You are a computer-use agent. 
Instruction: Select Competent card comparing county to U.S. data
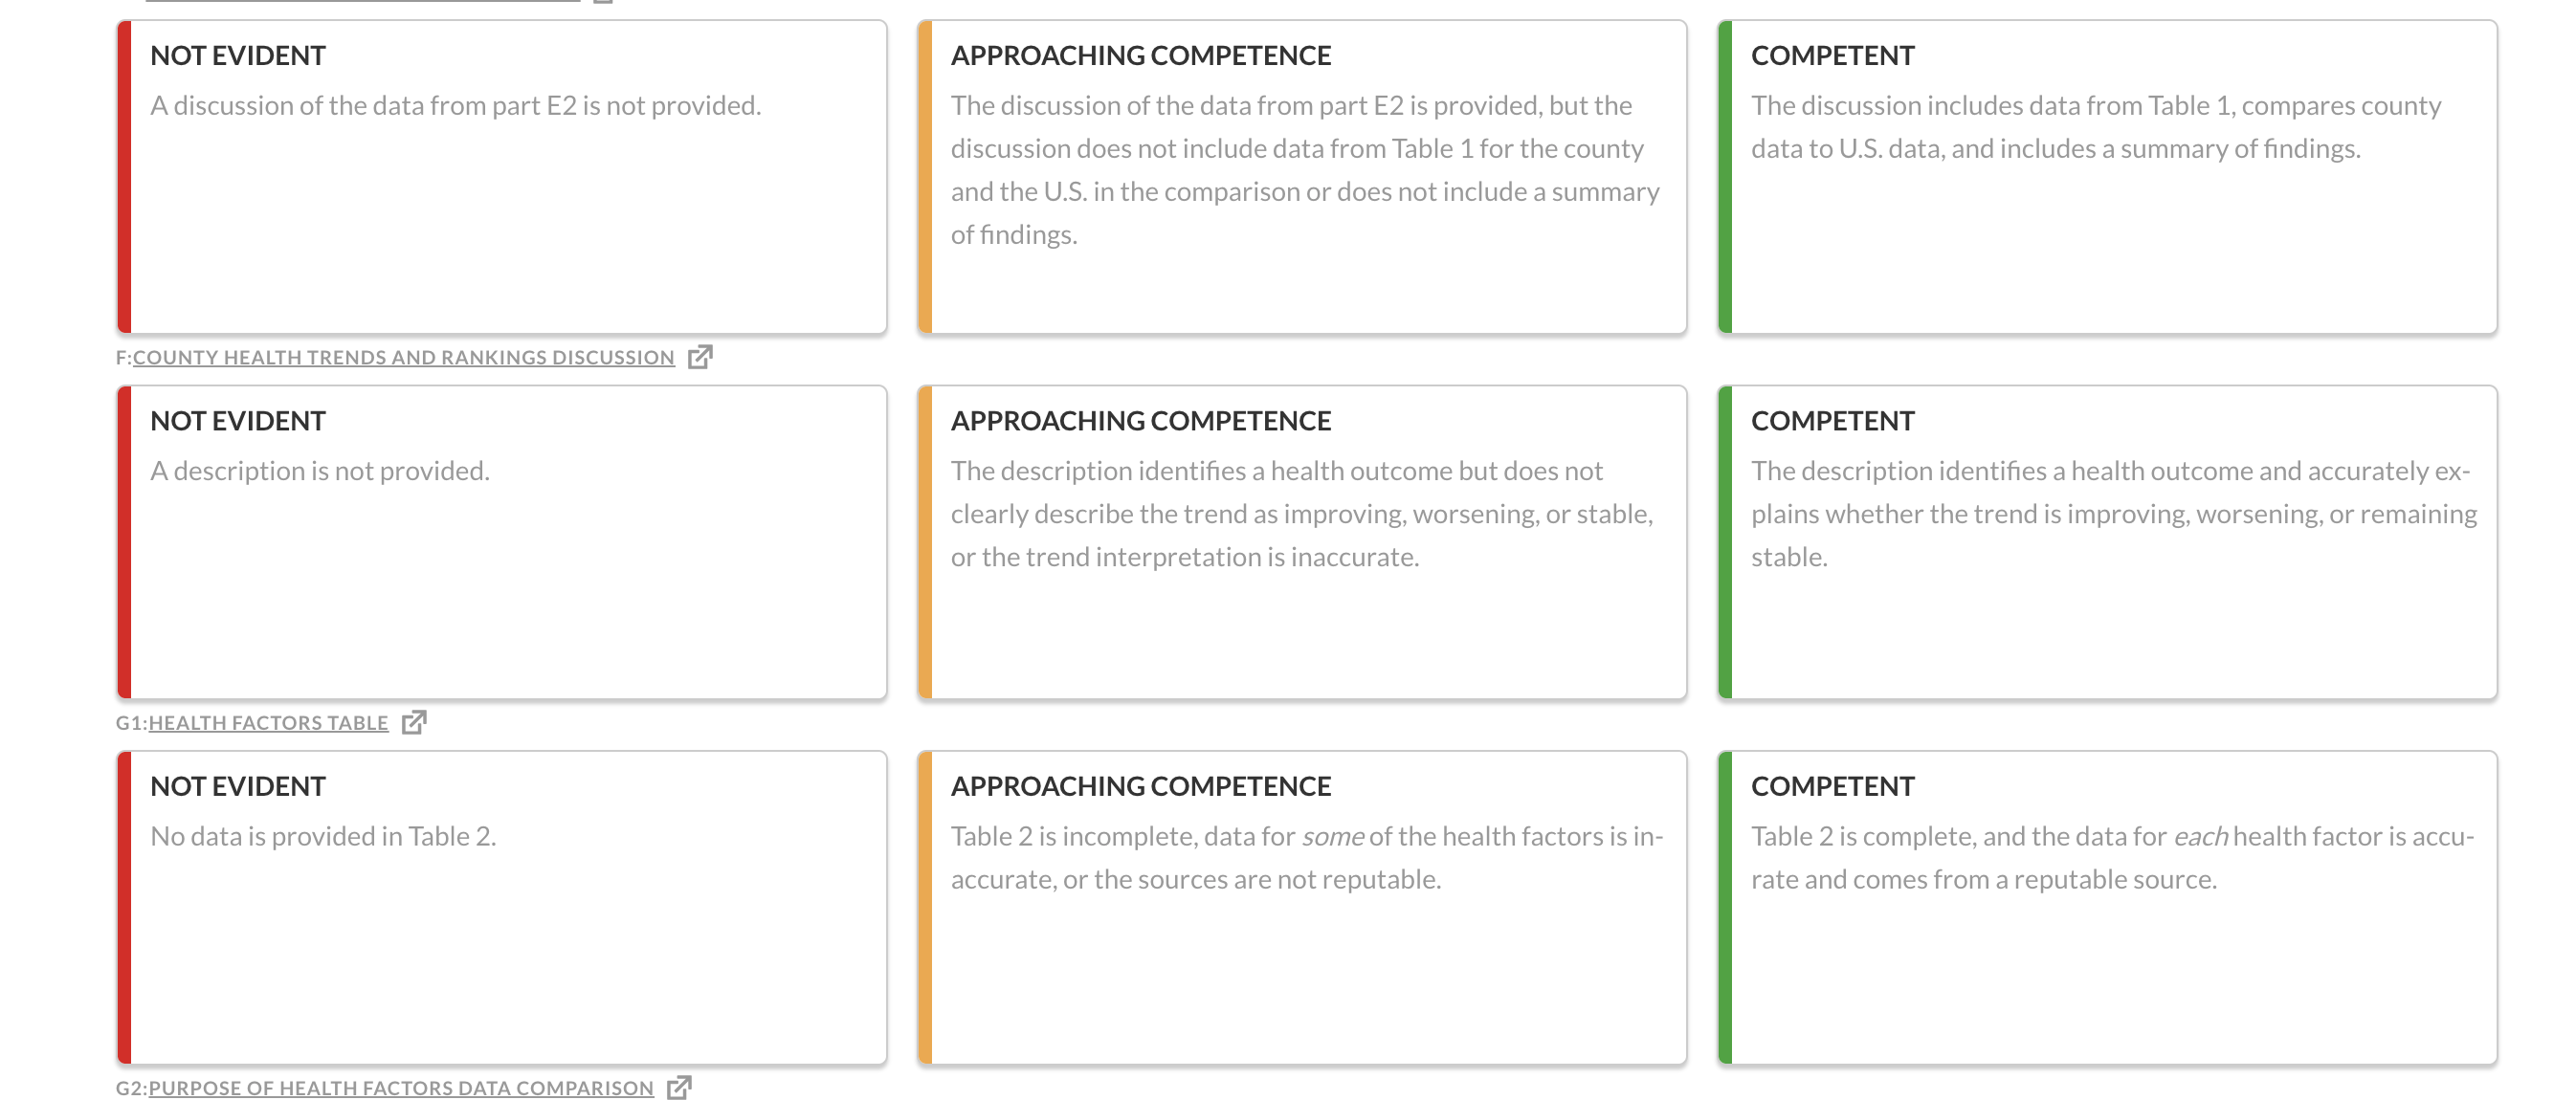(x=2108, y=176)
